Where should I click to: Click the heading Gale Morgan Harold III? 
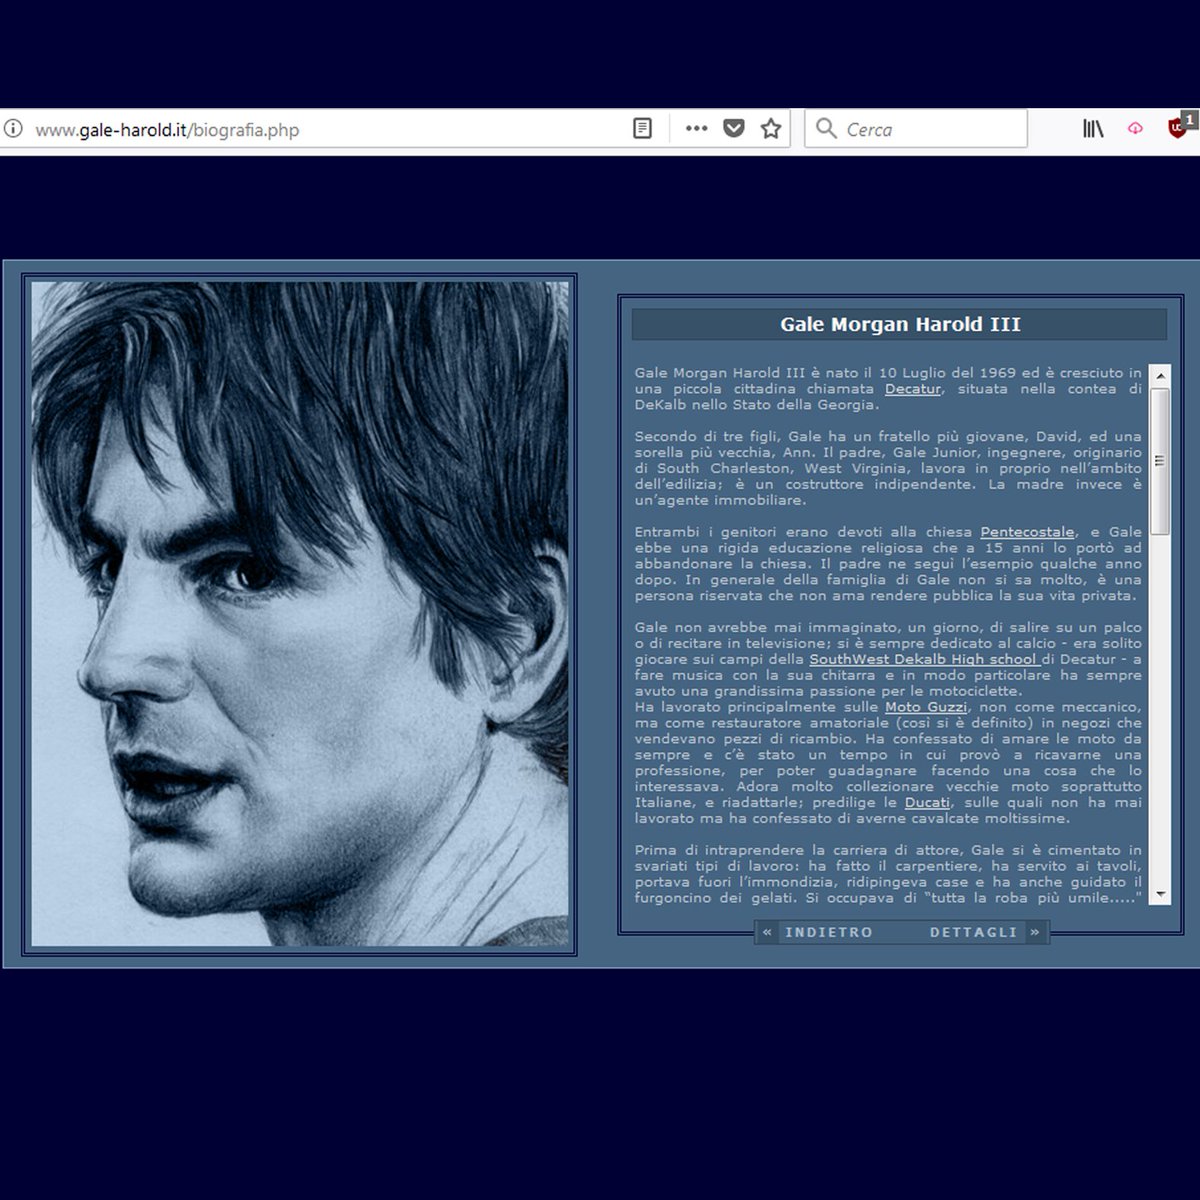click(900, 324)
